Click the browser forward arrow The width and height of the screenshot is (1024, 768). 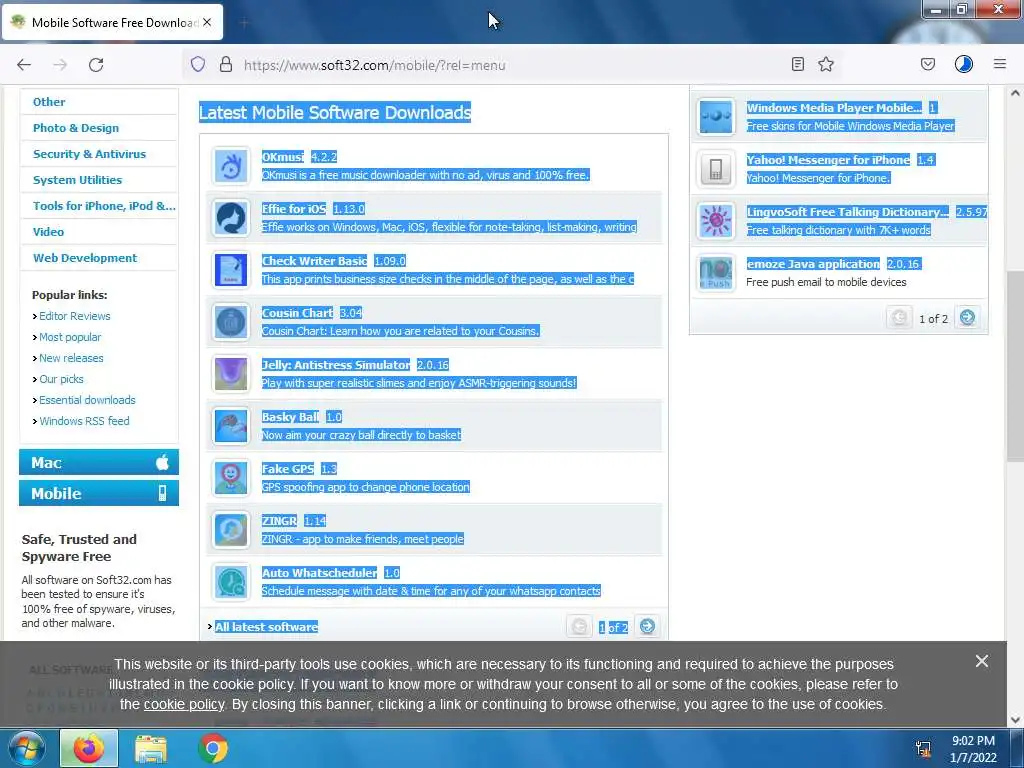click(x=60, y=65)
